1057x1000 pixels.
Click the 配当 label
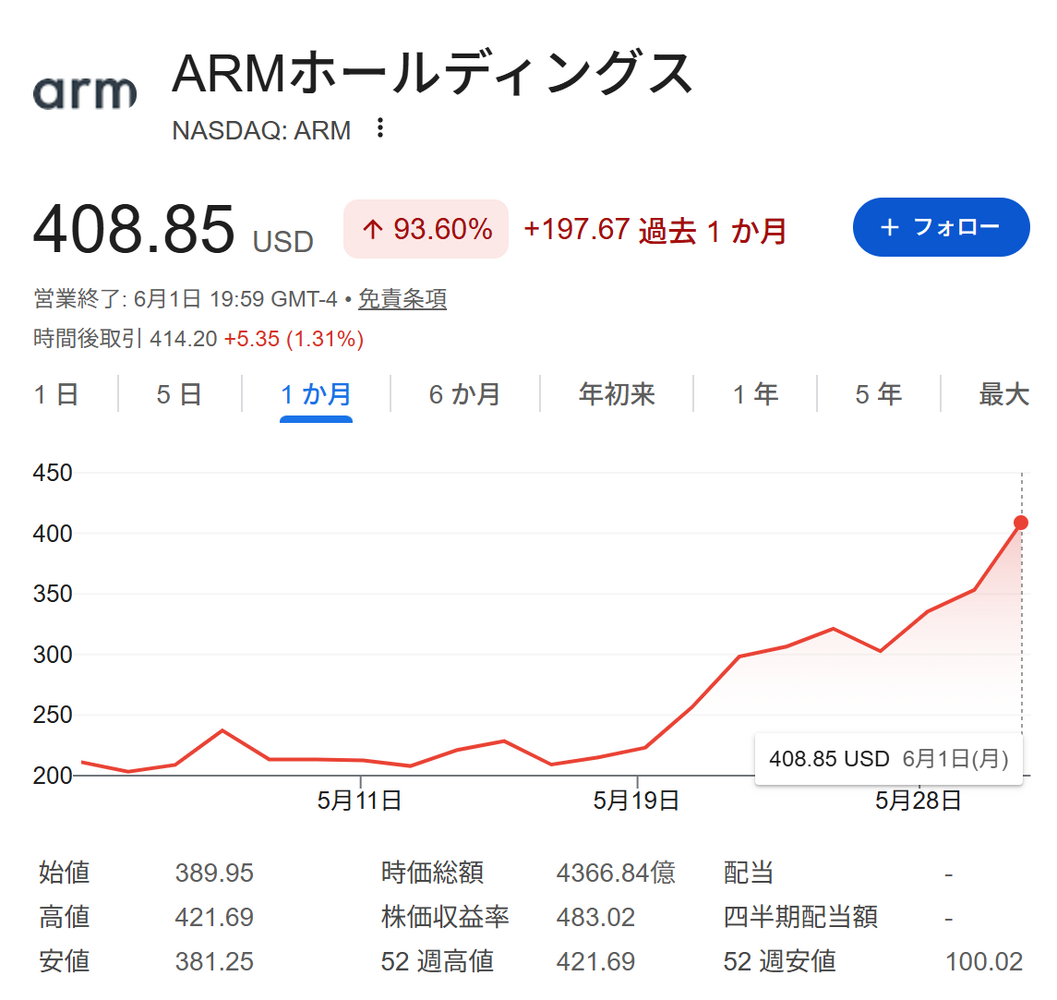(x=748, y=873)
